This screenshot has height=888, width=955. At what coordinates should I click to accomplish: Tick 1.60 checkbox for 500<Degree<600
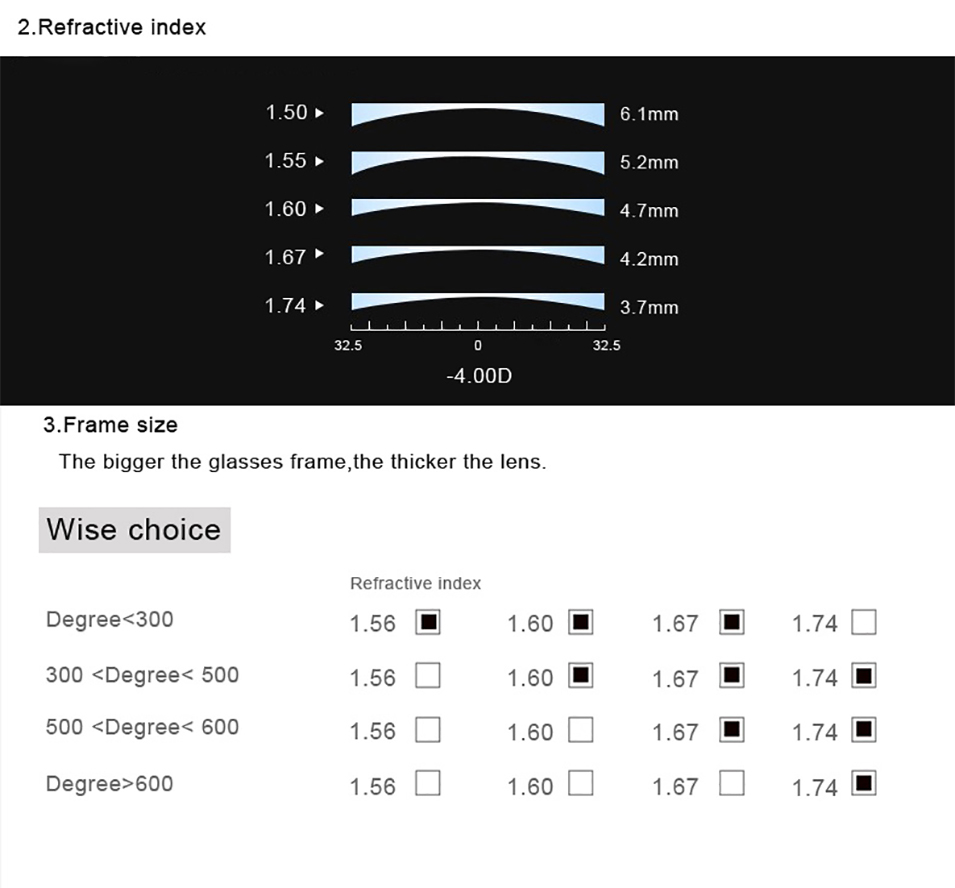tap(580, 731)
